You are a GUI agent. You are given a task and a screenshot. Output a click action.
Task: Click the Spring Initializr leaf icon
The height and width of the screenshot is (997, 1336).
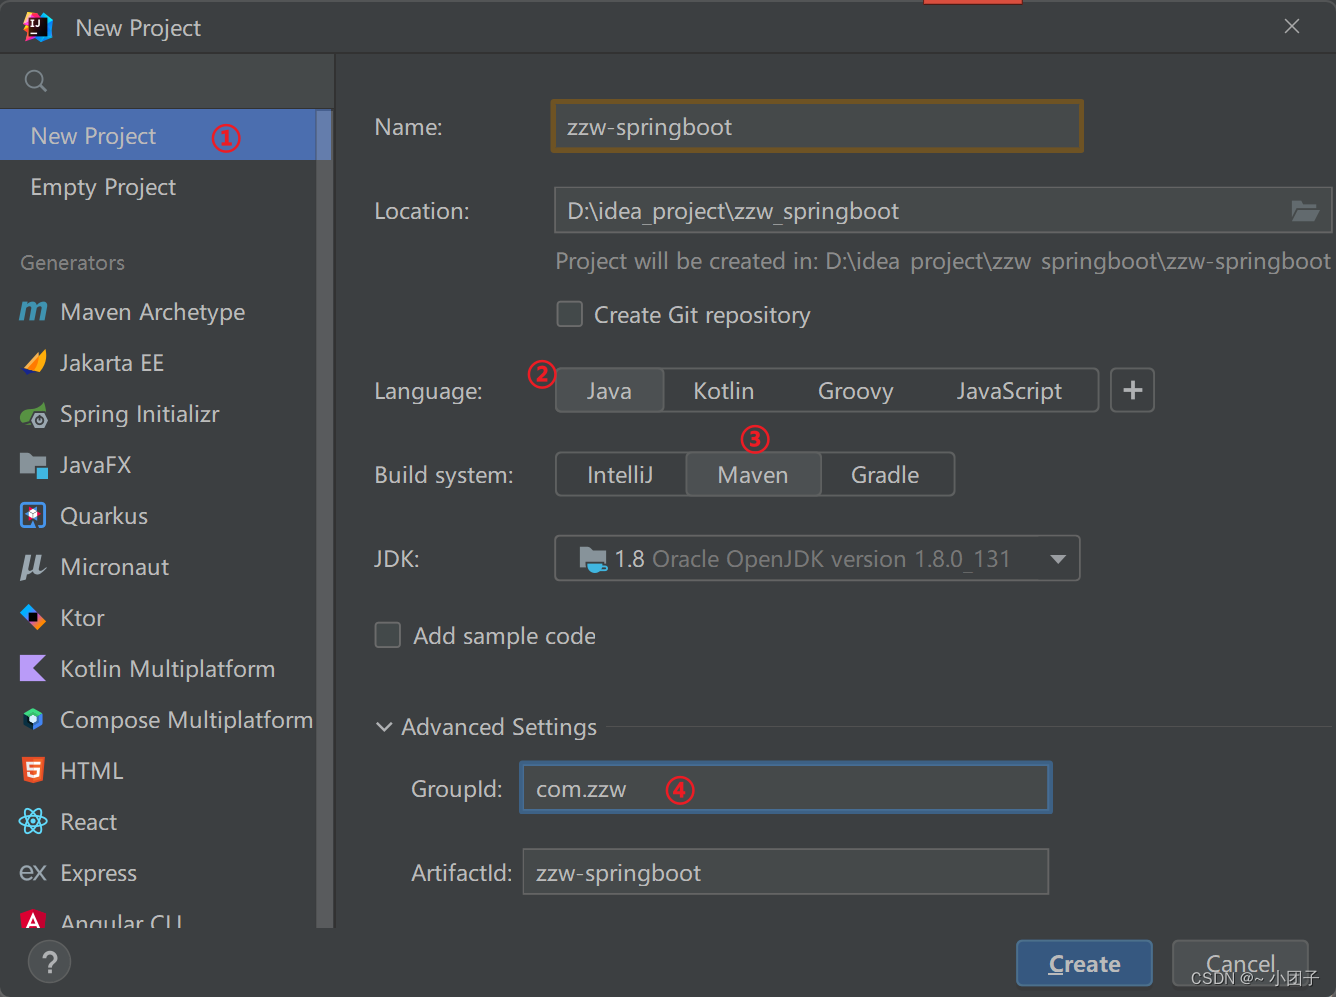point(34,415)
